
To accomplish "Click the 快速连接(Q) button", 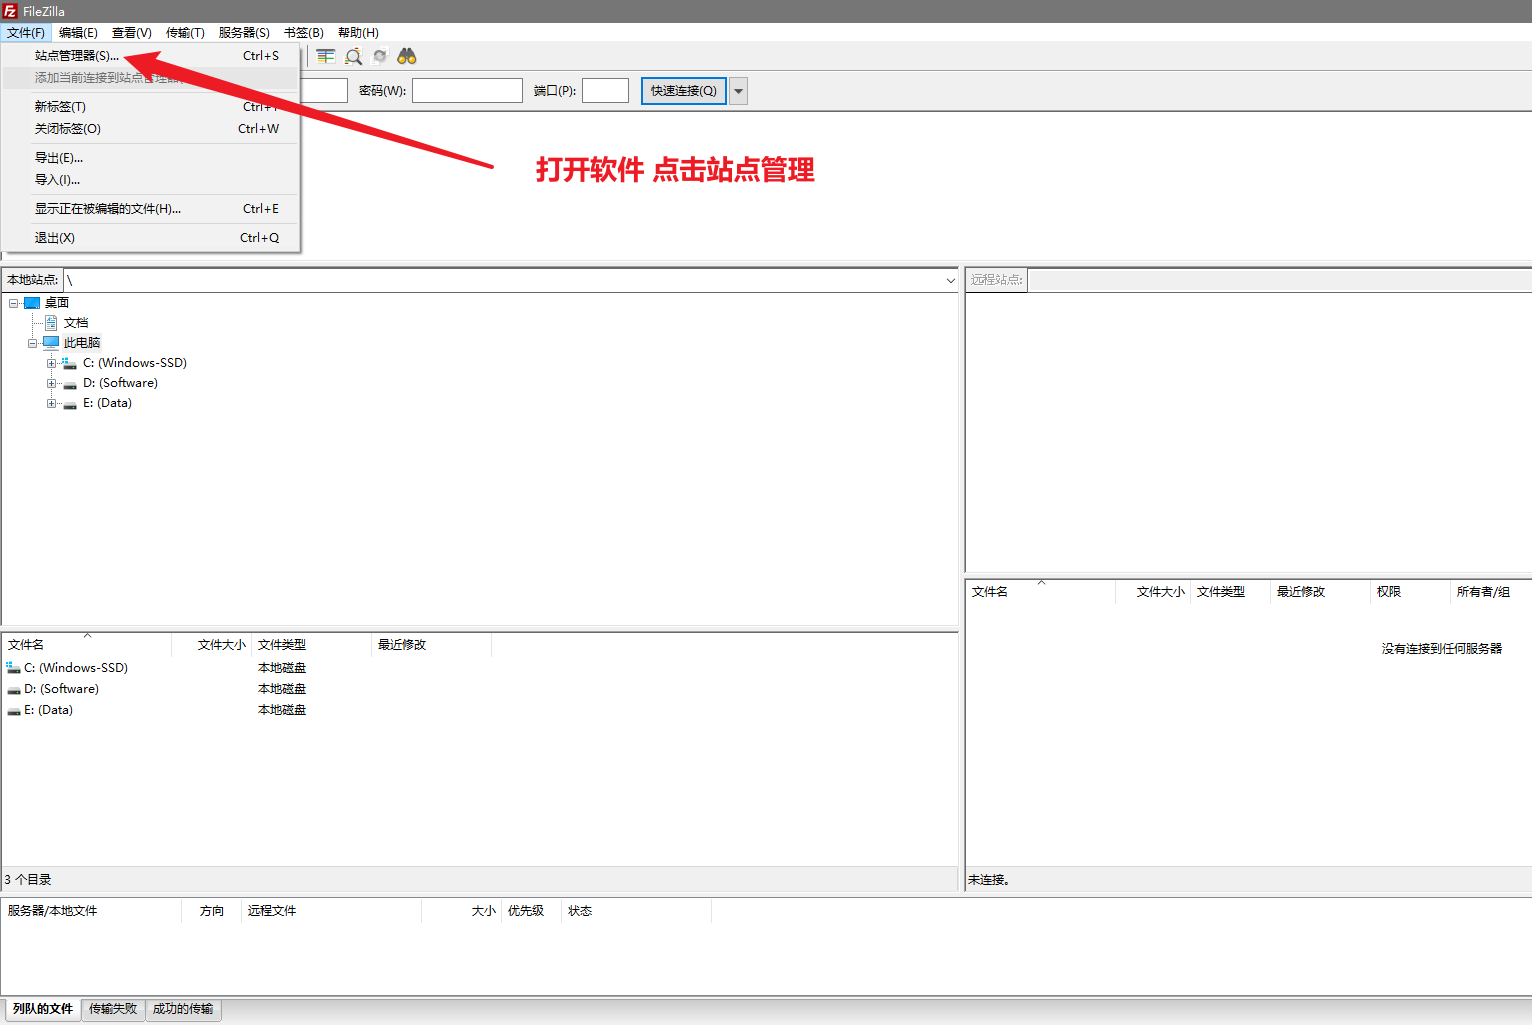I will 684,91.
